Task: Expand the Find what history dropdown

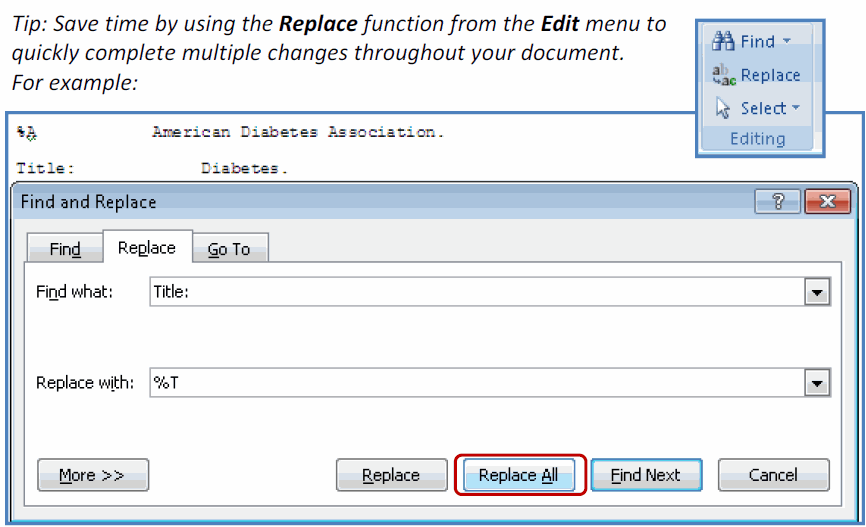Action: coord(817,292)
